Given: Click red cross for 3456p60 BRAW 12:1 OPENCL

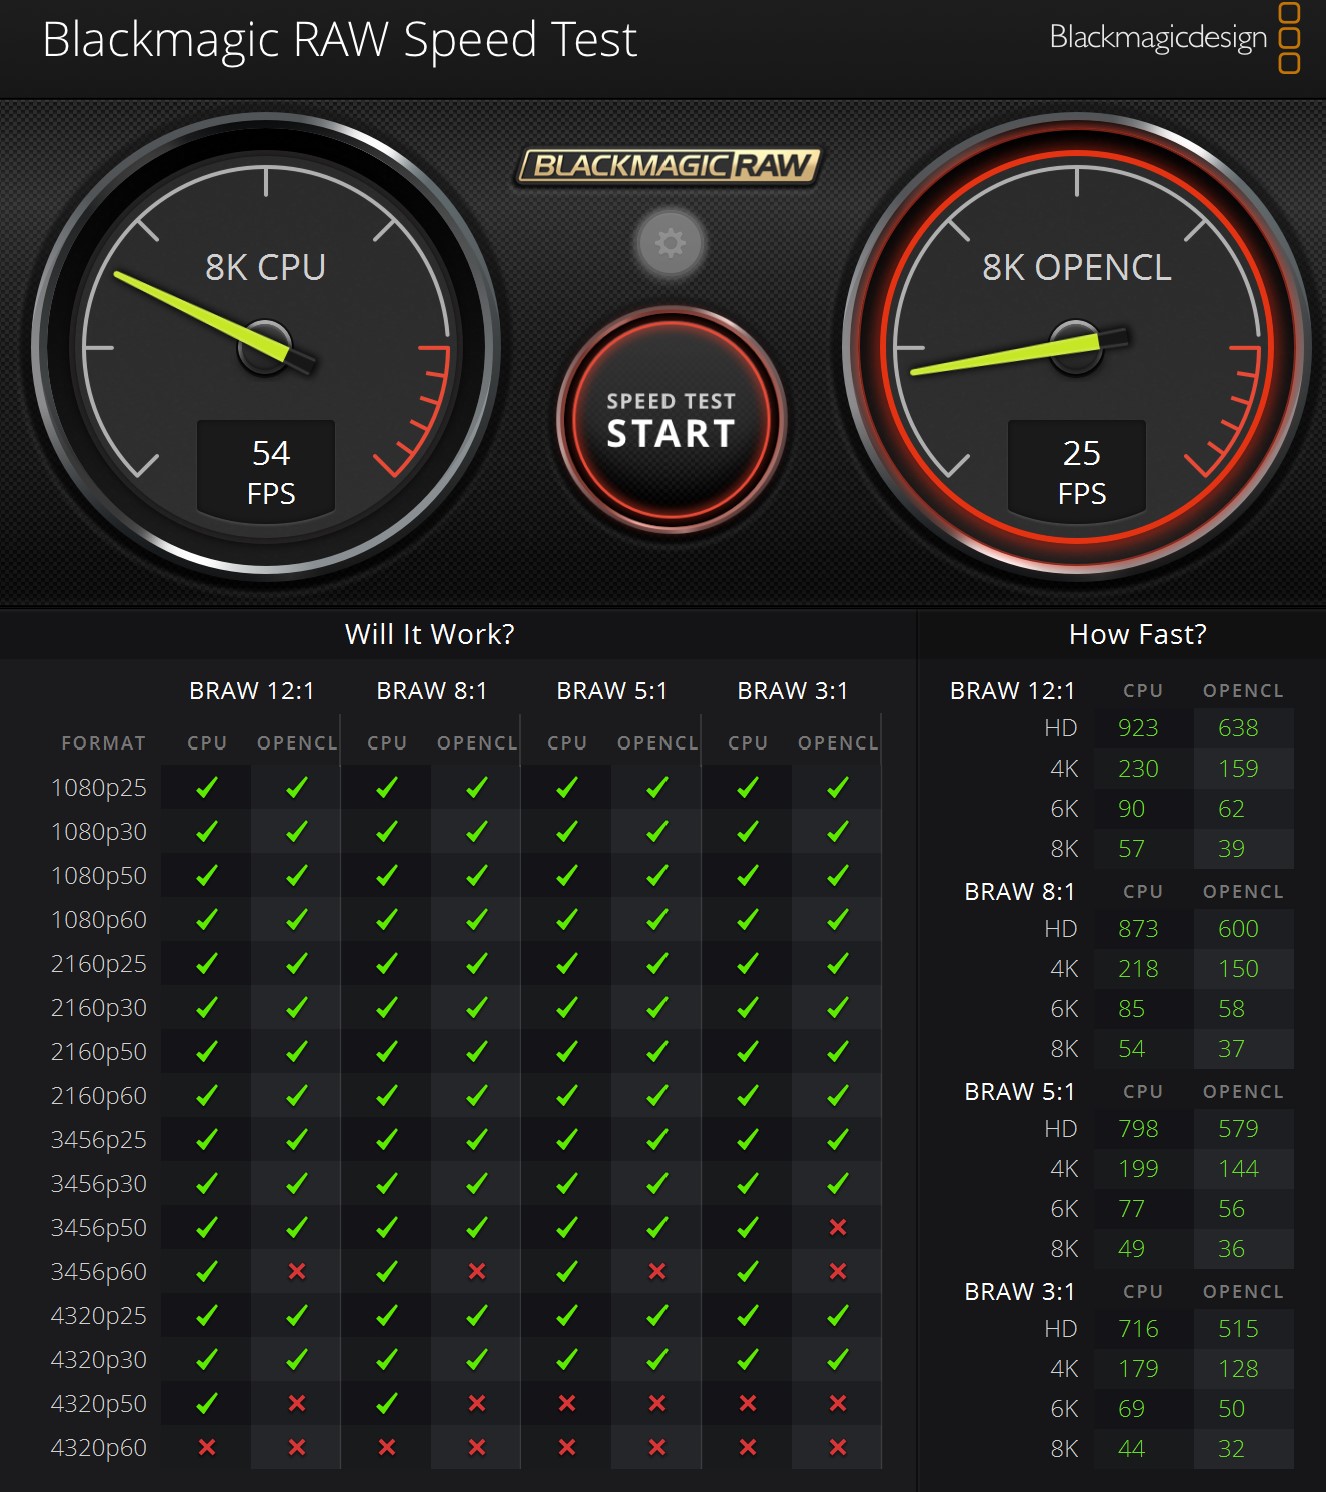Looking at the screenshot, I should pos(297,1271).
